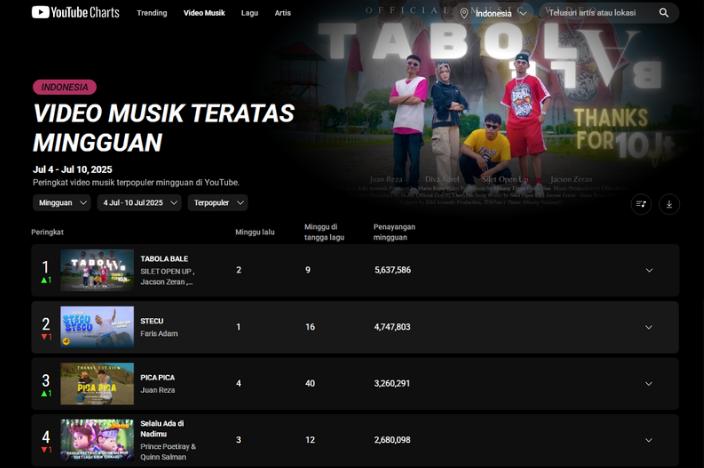This screenshot has height=468, width=704.
Task: Click the VIDEO MUSIK TERATAS MINGGUAN heading
Action: pos(163,128)
